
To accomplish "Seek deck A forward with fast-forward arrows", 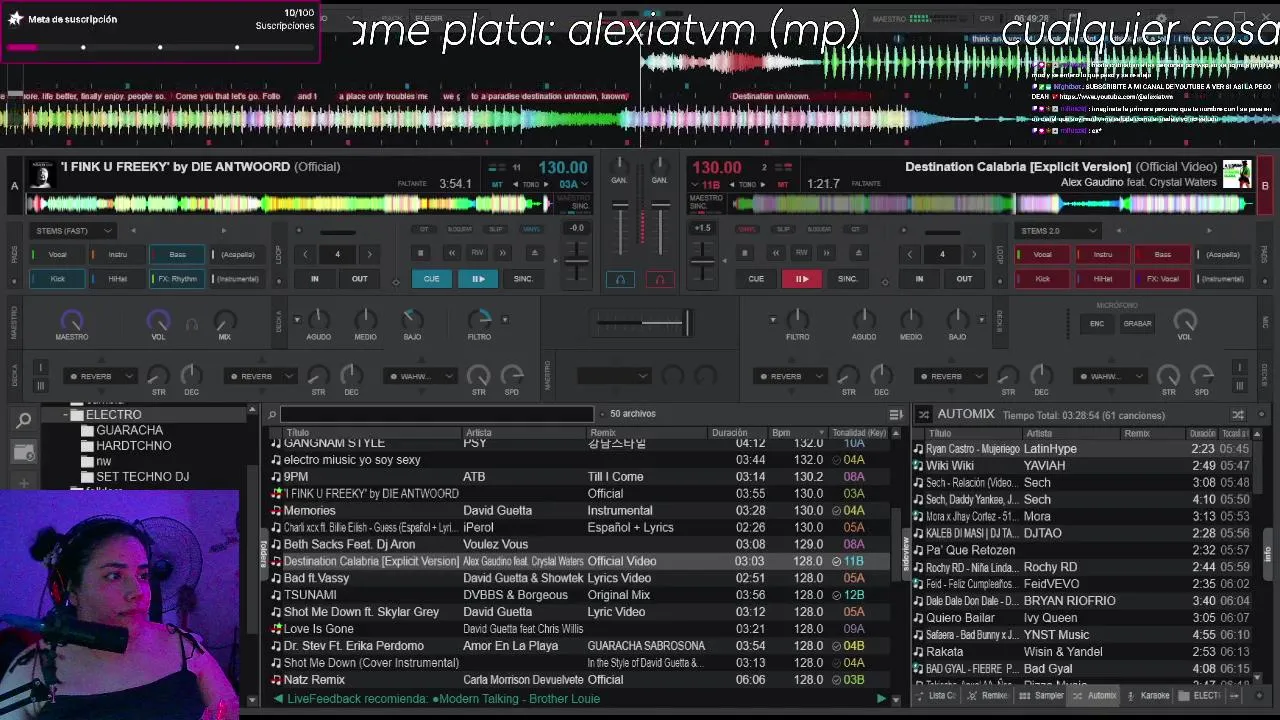I will click(503, 254).
